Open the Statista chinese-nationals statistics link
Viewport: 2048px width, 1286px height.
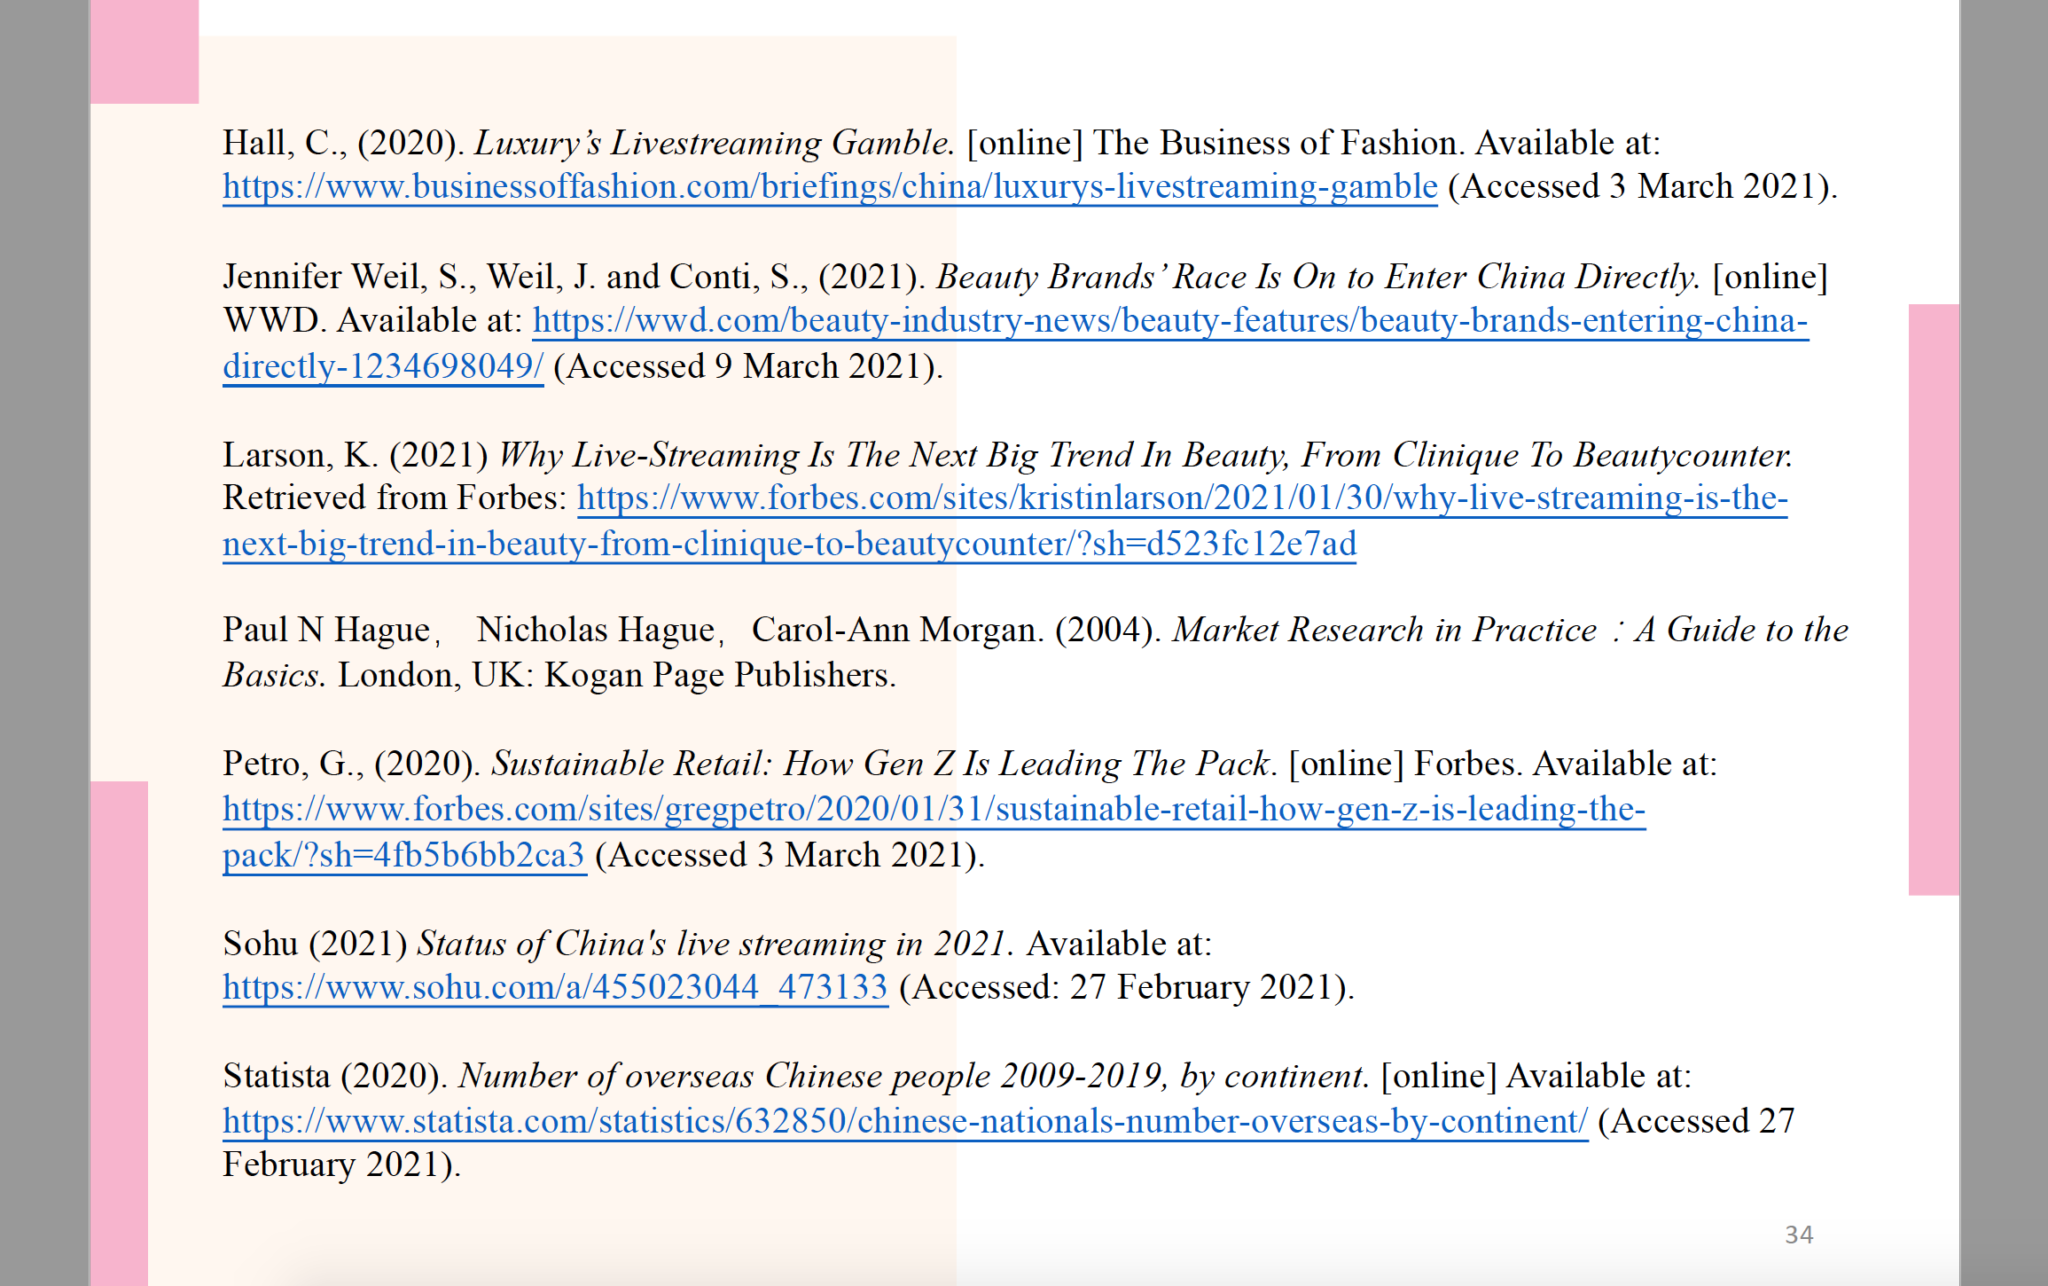[905, 1121]
